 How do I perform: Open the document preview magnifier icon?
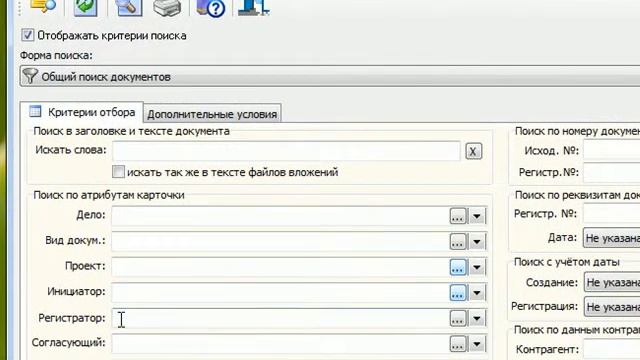(129, 7)
